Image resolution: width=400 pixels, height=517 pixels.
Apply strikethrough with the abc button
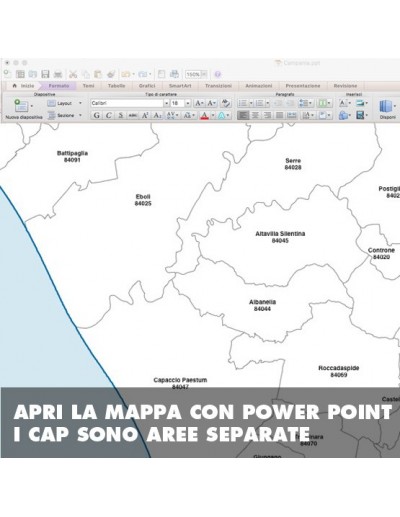[x=133, y=115]
